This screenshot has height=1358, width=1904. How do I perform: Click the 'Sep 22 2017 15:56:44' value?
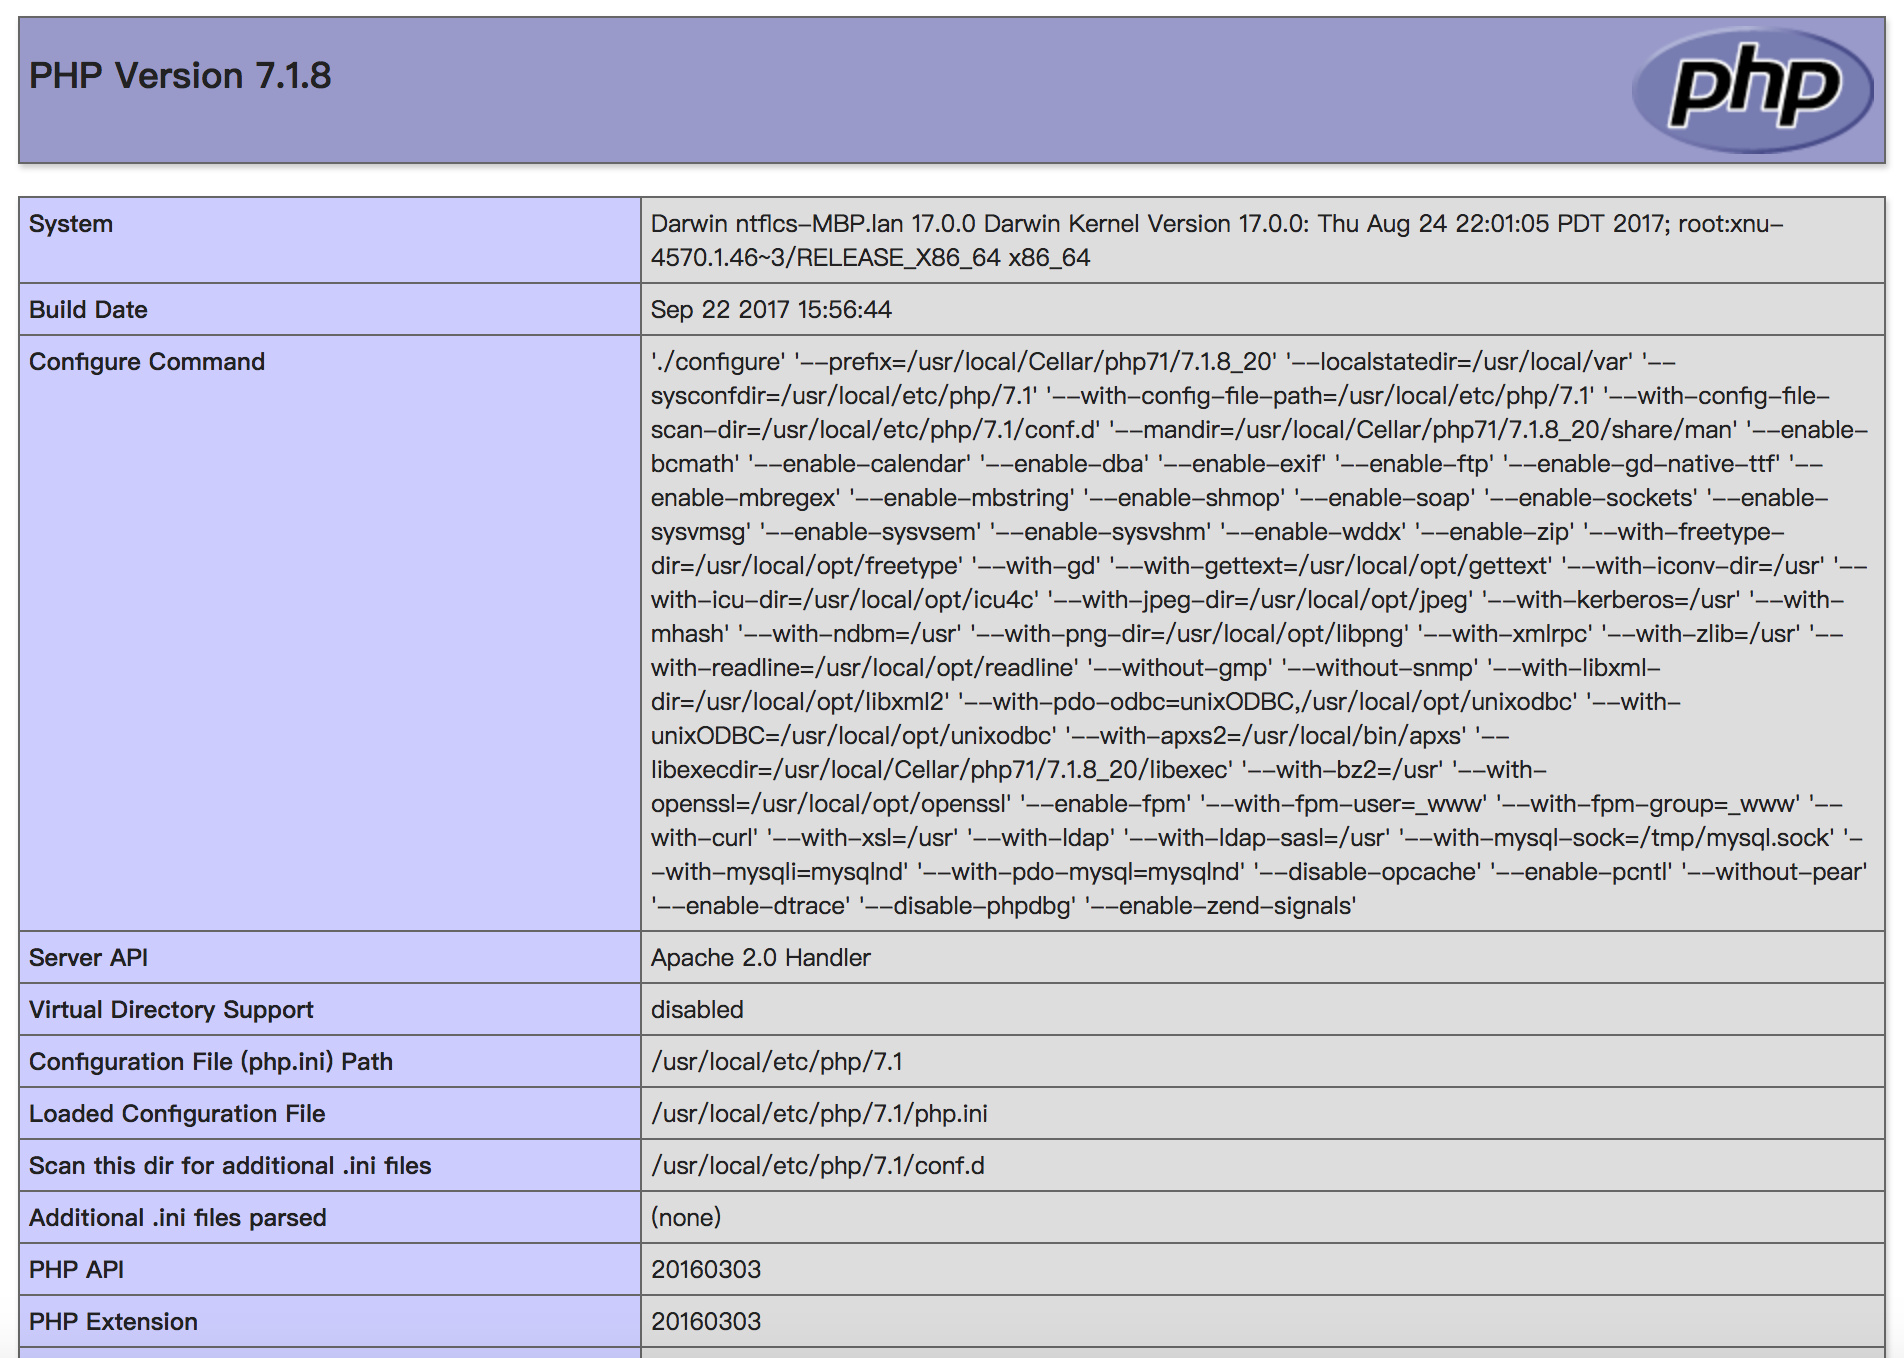pyautogui.click(x=771, y=310)
